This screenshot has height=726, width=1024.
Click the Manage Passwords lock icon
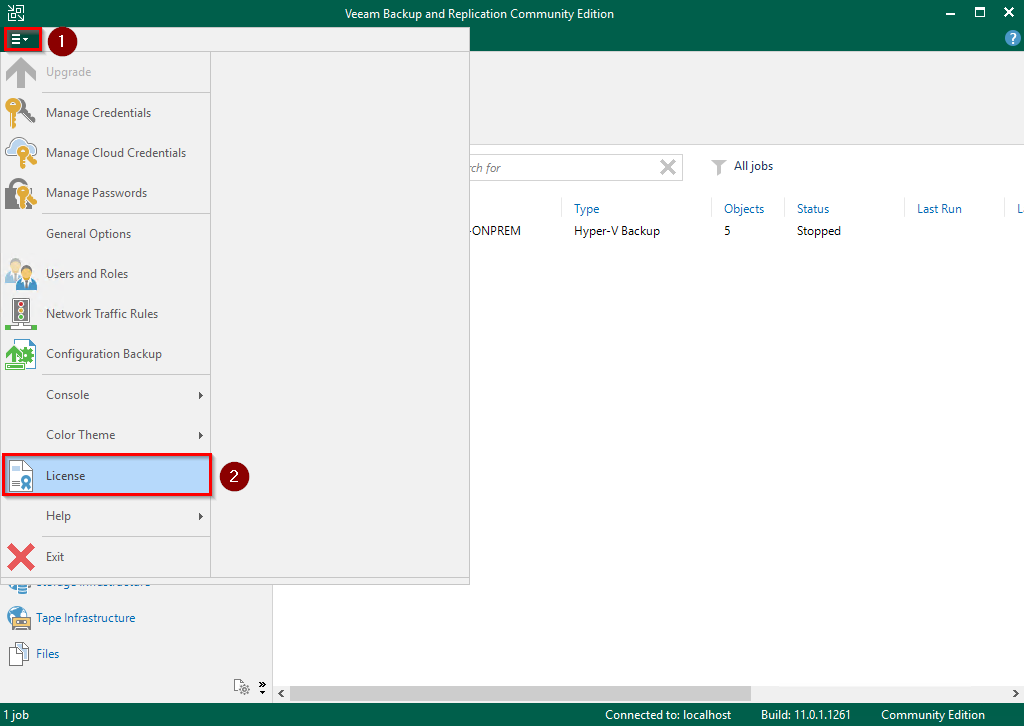coord(21,193)
